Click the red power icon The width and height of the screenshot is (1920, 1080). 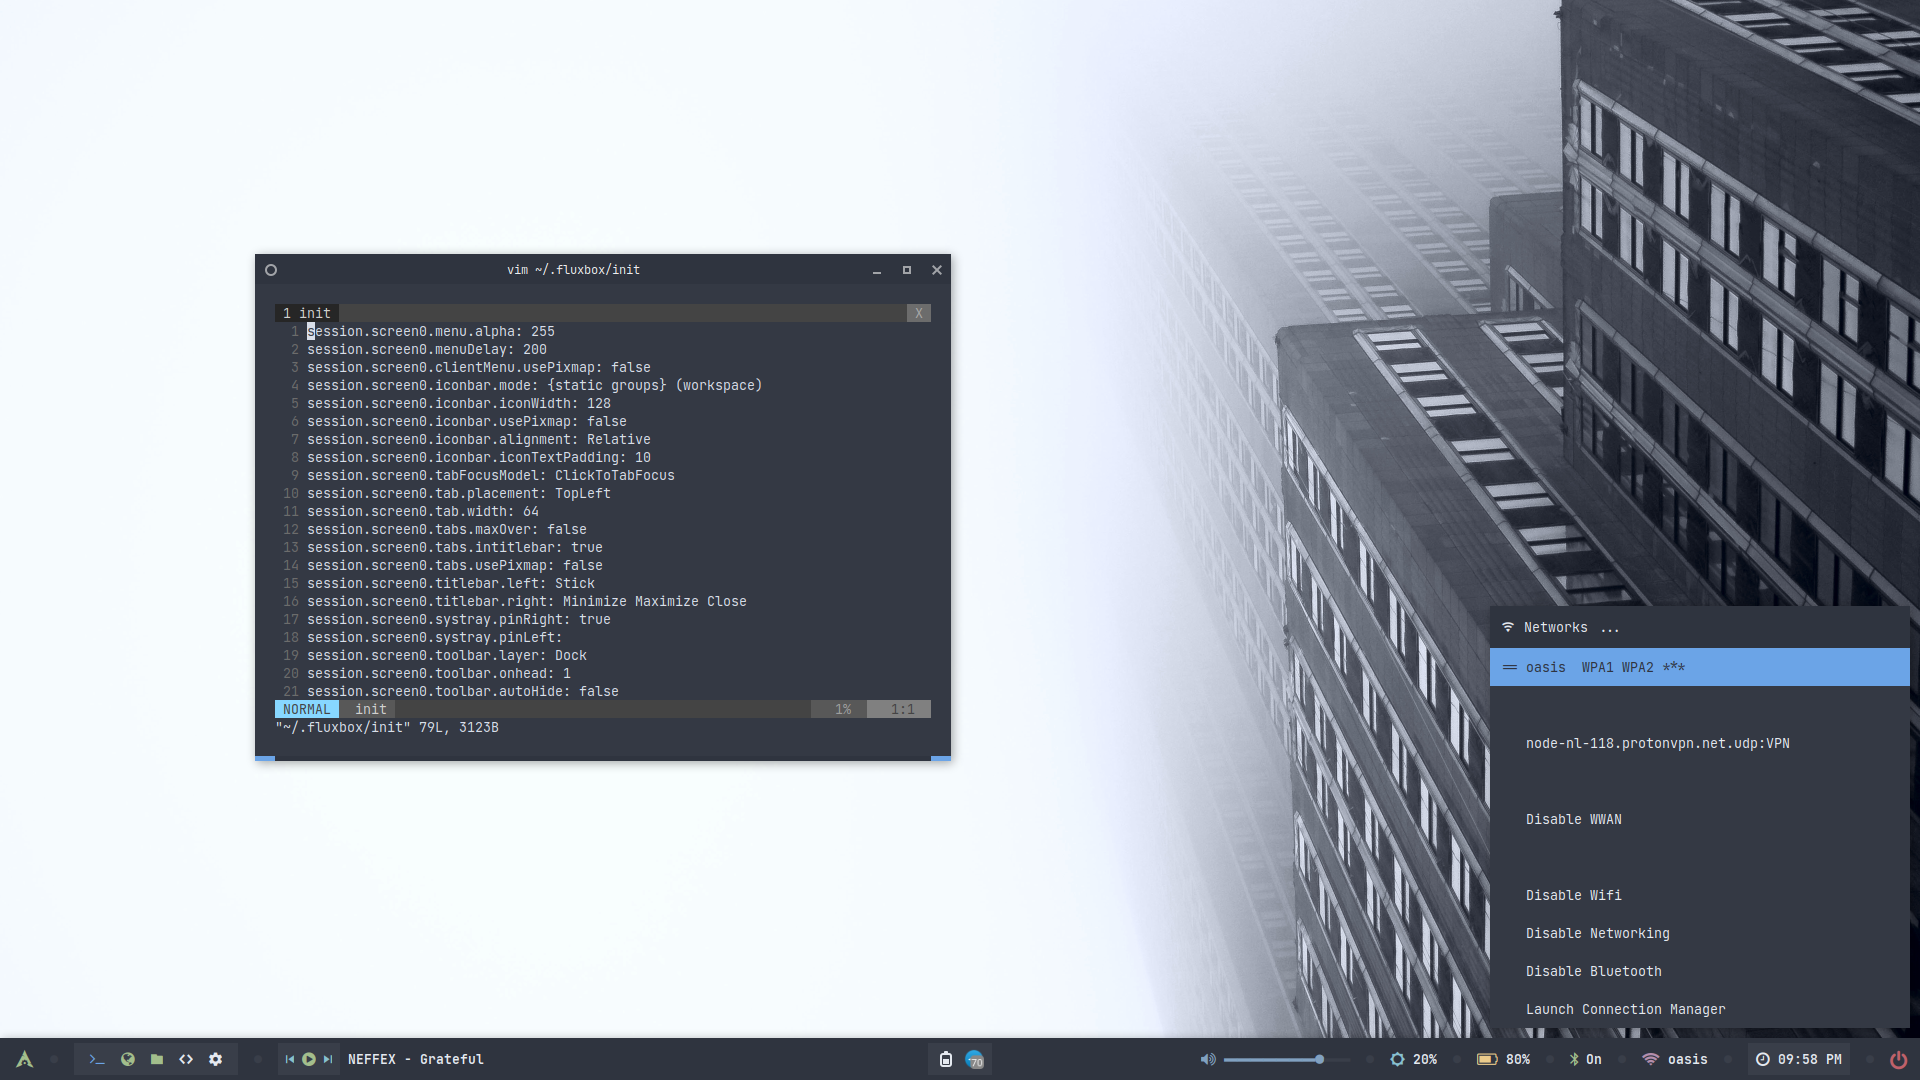[1898, 1059]
